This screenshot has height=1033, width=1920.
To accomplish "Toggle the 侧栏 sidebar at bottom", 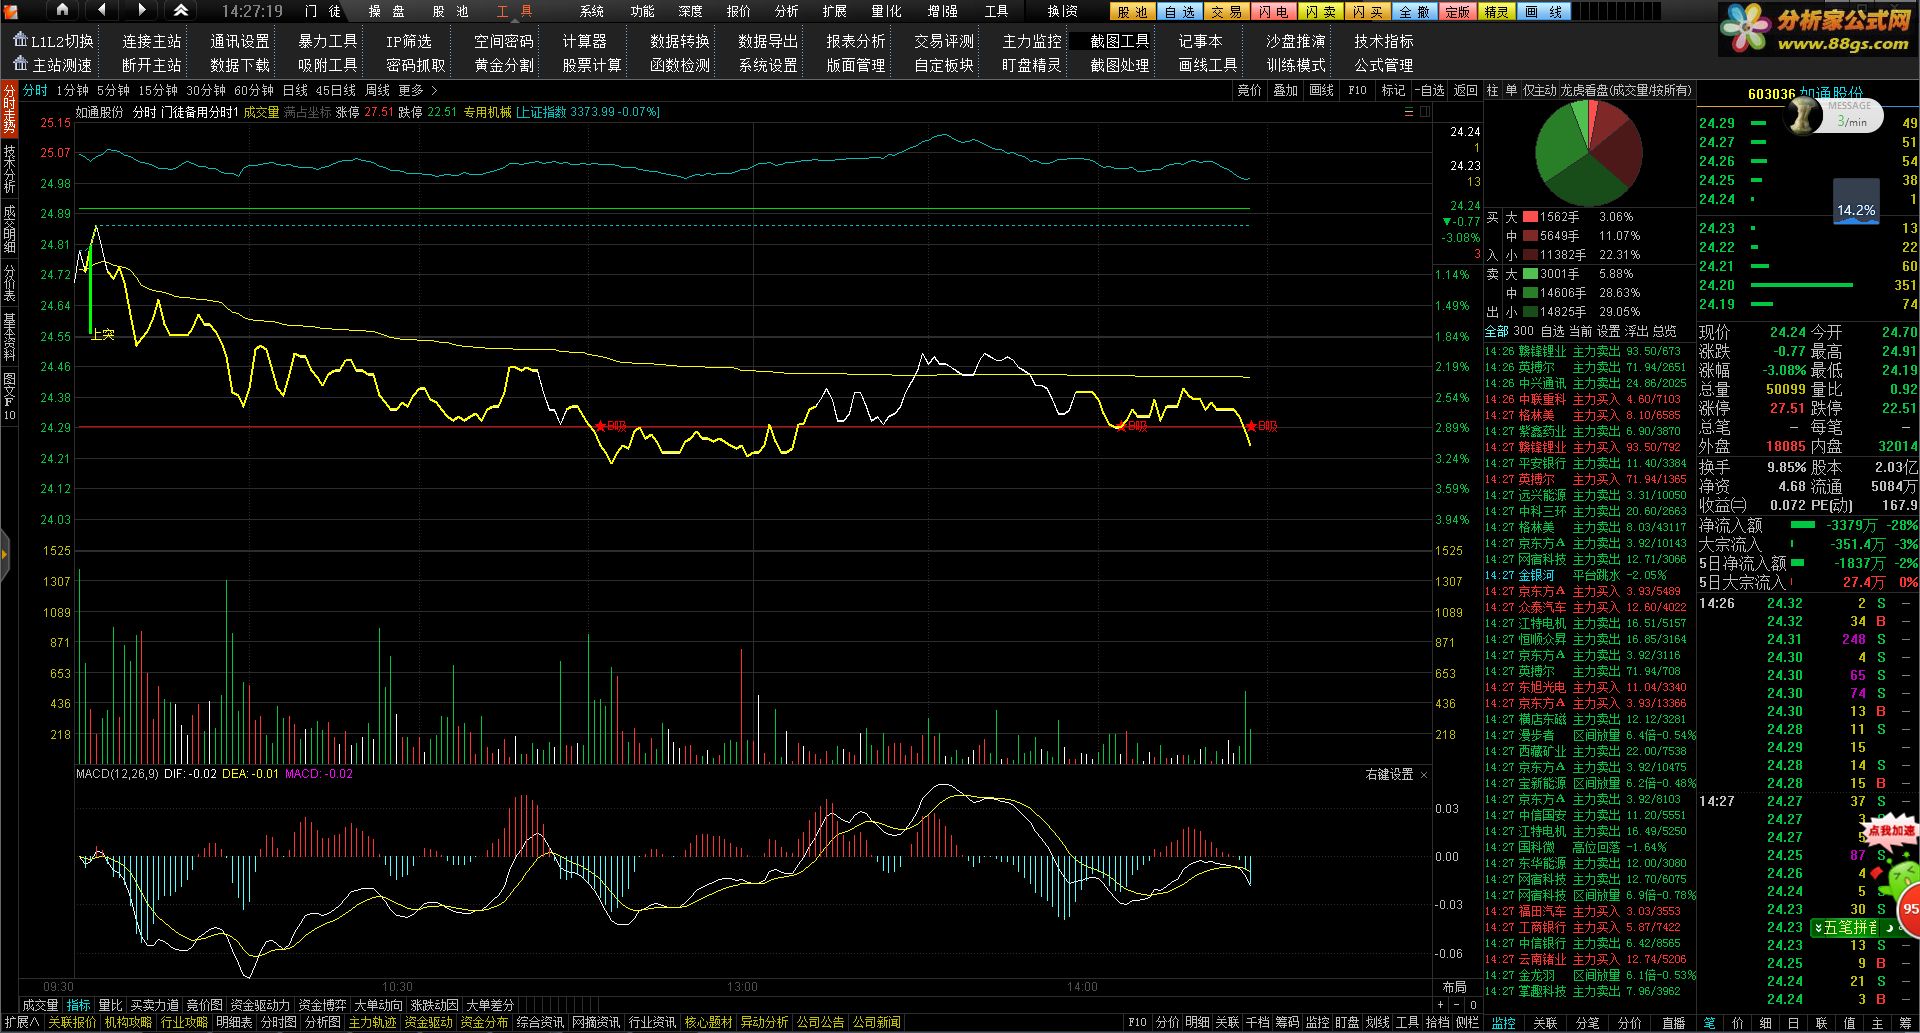I will coord(1467,1022).
